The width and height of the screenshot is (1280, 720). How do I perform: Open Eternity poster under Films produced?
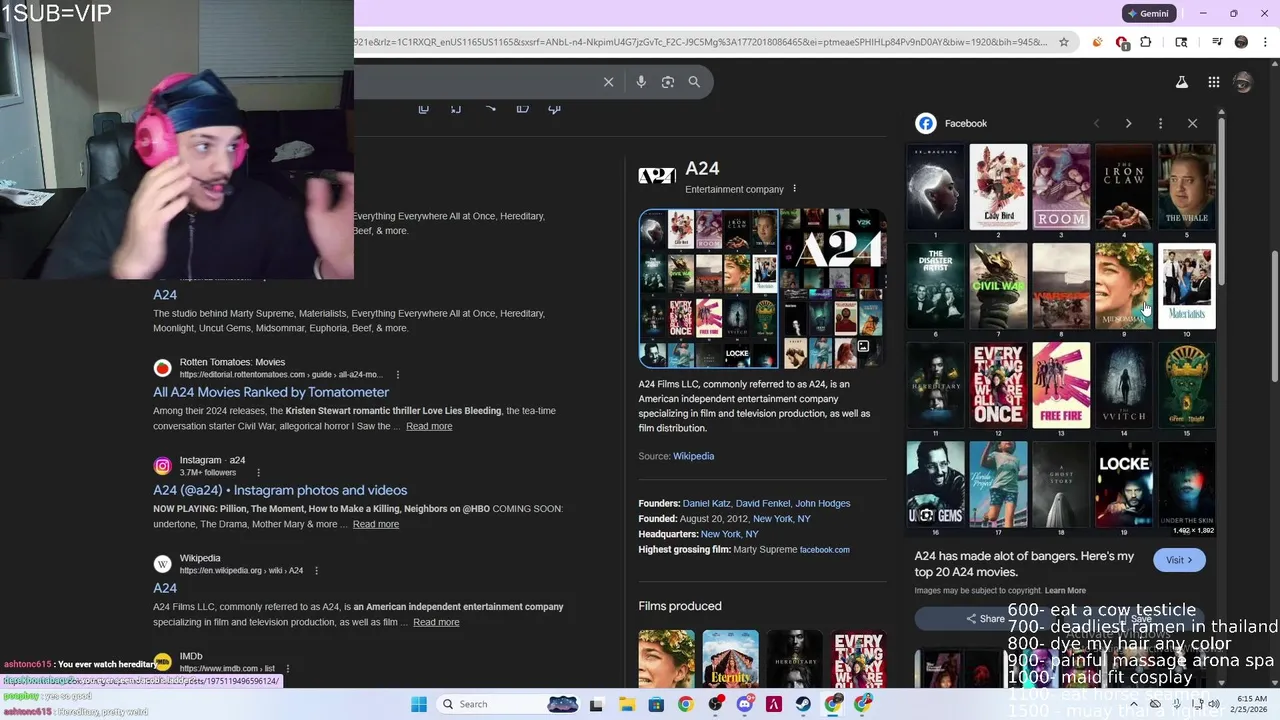click(730, 658)
